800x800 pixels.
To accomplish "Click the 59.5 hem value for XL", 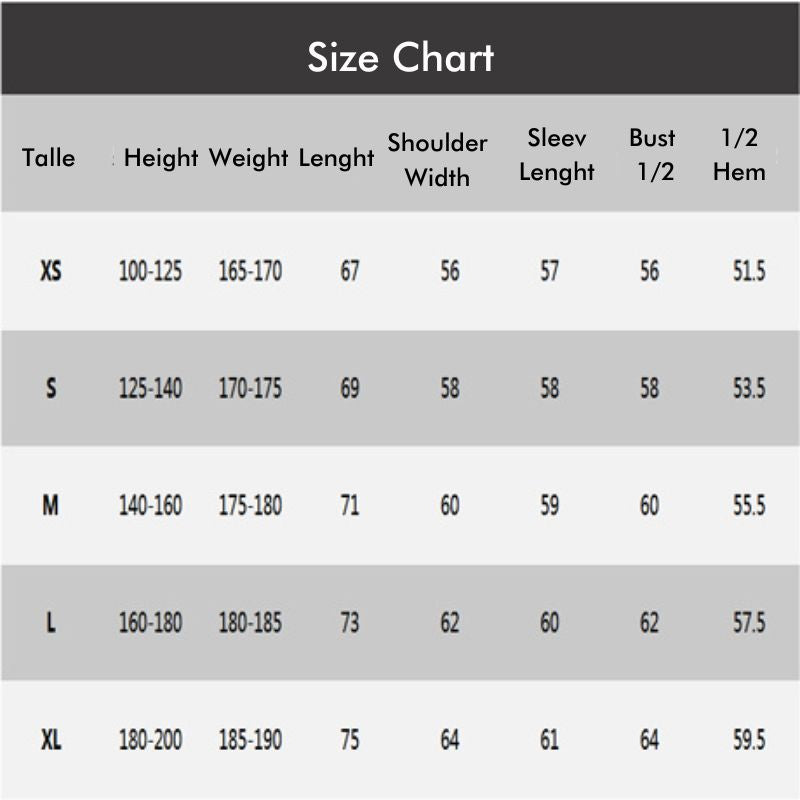I will point(748,741).
